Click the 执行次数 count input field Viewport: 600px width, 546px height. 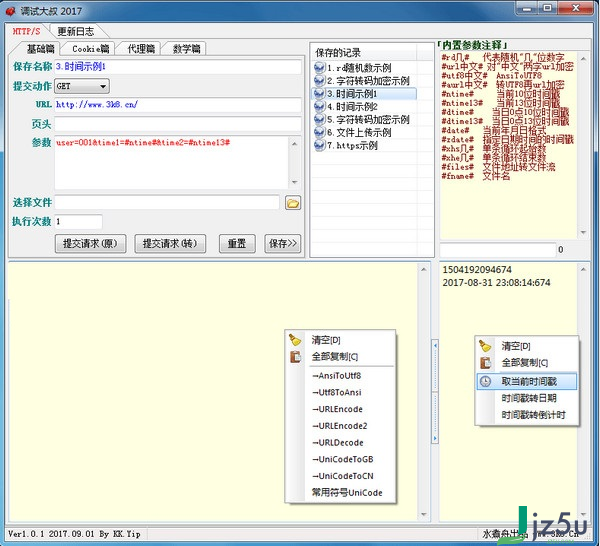[78, 221]
